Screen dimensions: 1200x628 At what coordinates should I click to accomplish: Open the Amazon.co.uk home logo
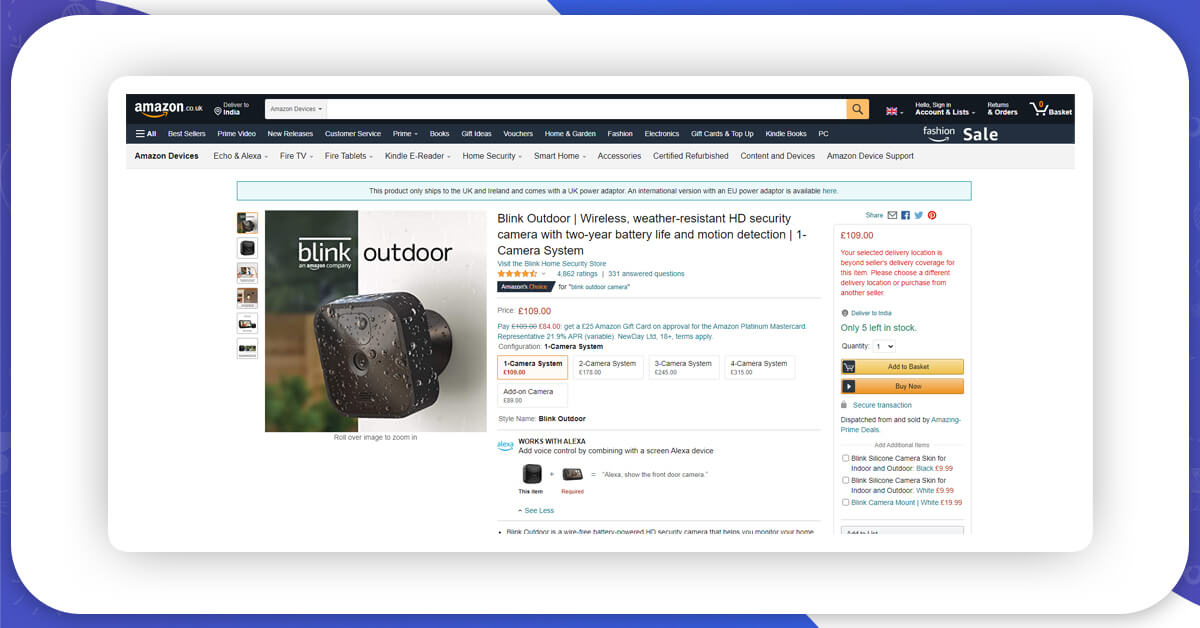[x=168, y=108]
